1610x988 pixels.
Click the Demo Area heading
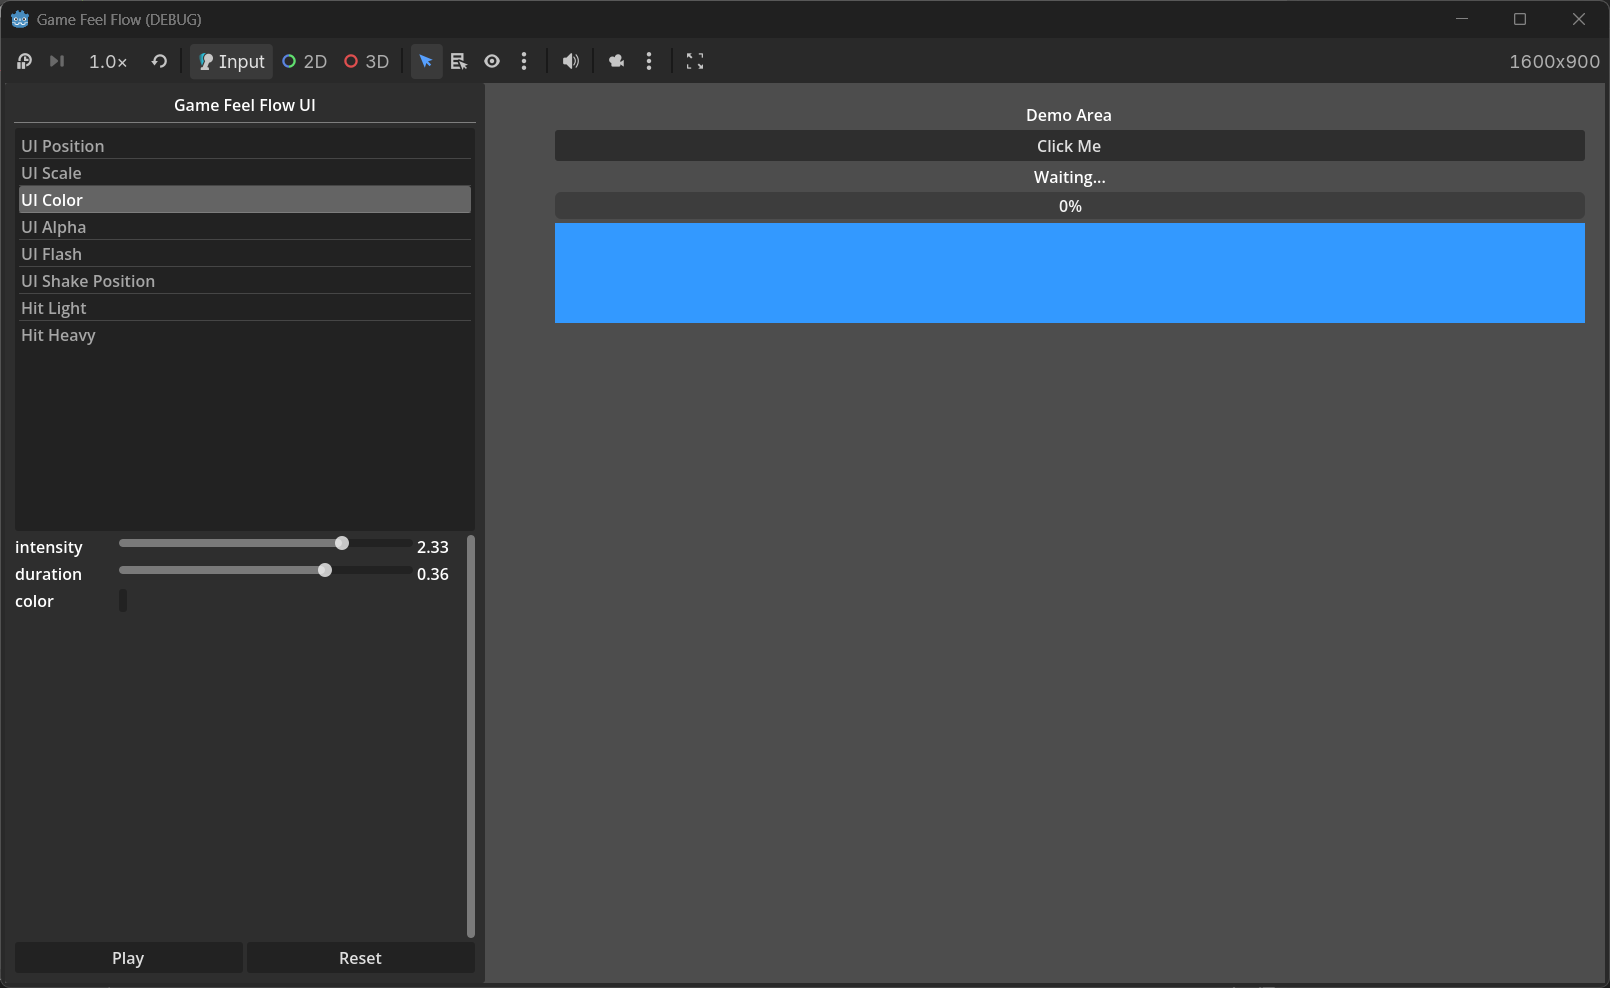tap(1069, 115)
